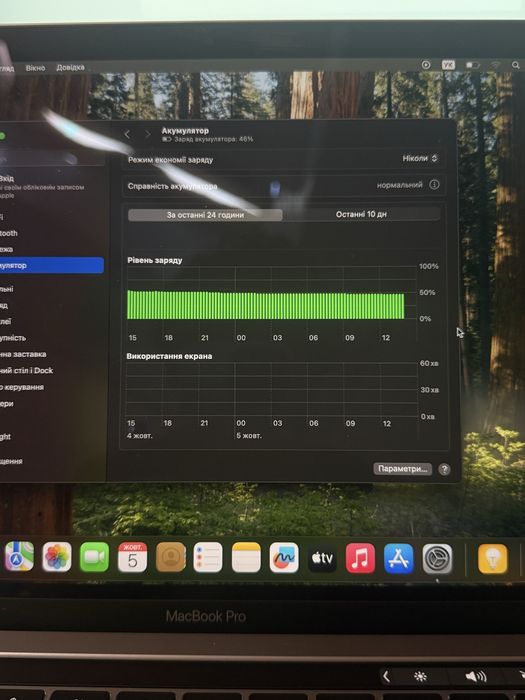Open Екранна заставка in sidebar
The image size is (525, 700).
23,354
